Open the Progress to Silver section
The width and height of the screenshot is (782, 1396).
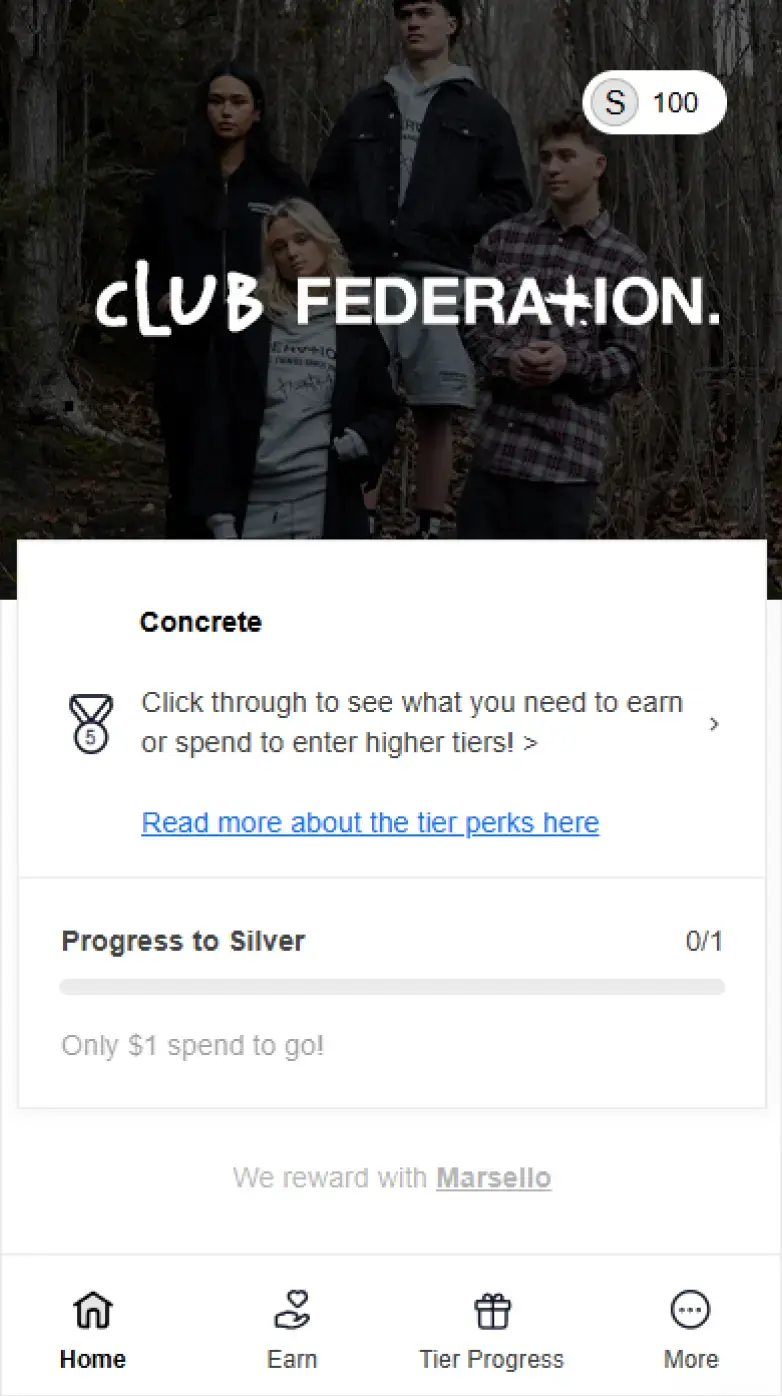(183, 941)
